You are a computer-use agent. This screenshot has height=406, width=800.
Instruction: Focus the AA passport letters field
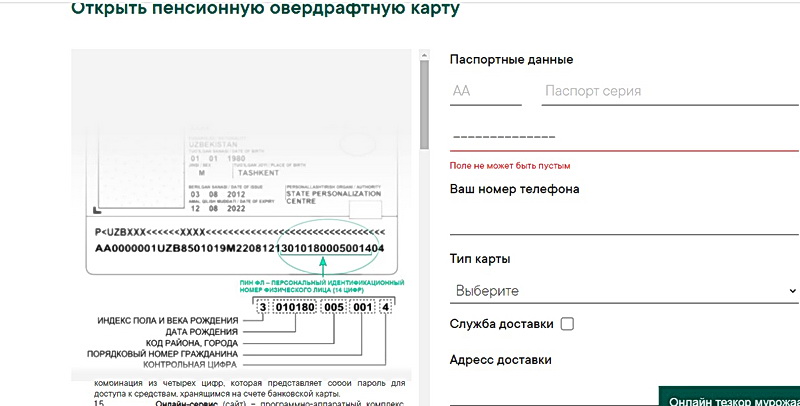485,91
